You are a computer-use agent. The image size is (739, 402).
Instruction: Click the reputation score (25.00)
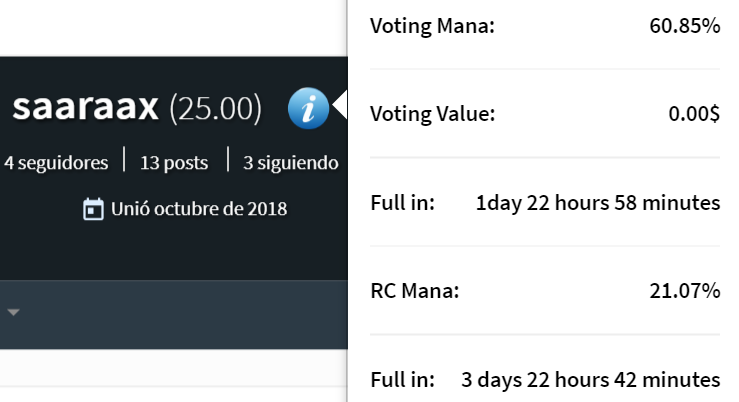[215, 109]
